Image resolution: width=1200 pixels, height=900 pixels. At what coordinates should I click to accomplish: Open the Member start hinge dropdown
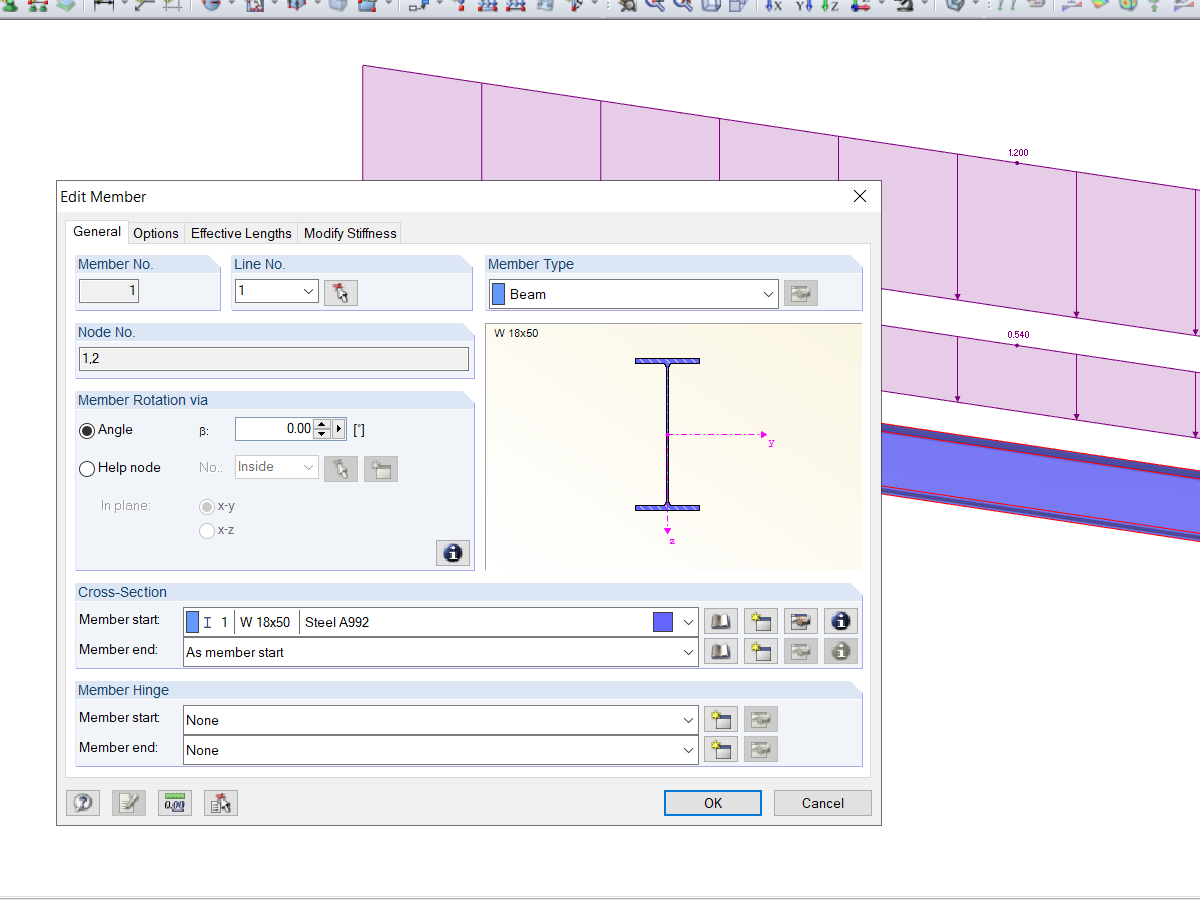690,720
